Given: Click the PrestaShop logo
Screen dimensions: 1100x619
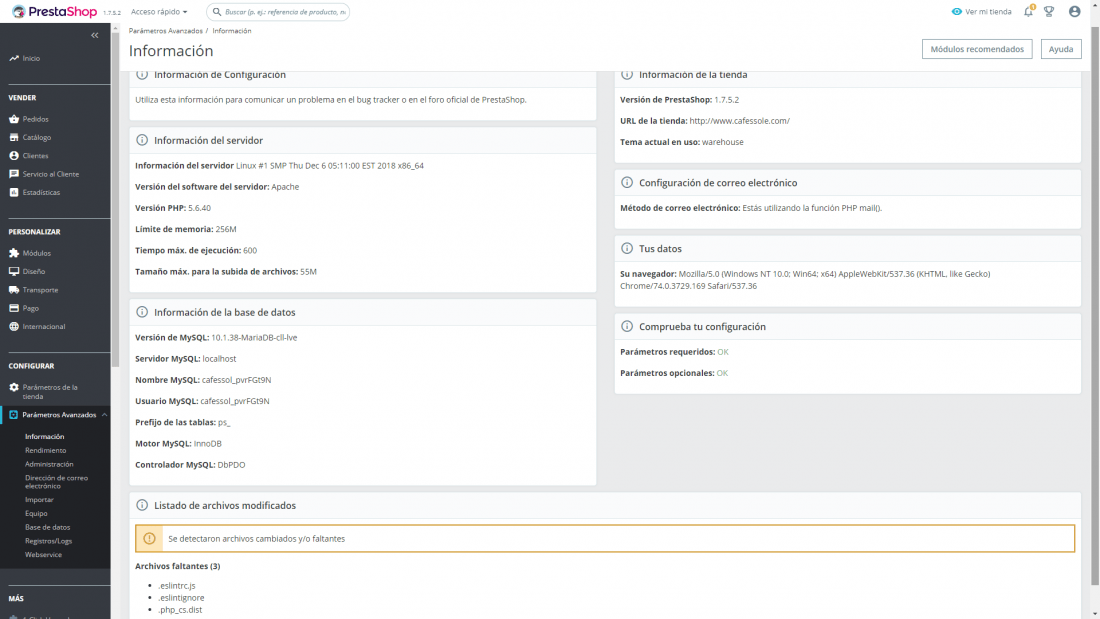Looking at the screenshot, I should tap(55, 12).
